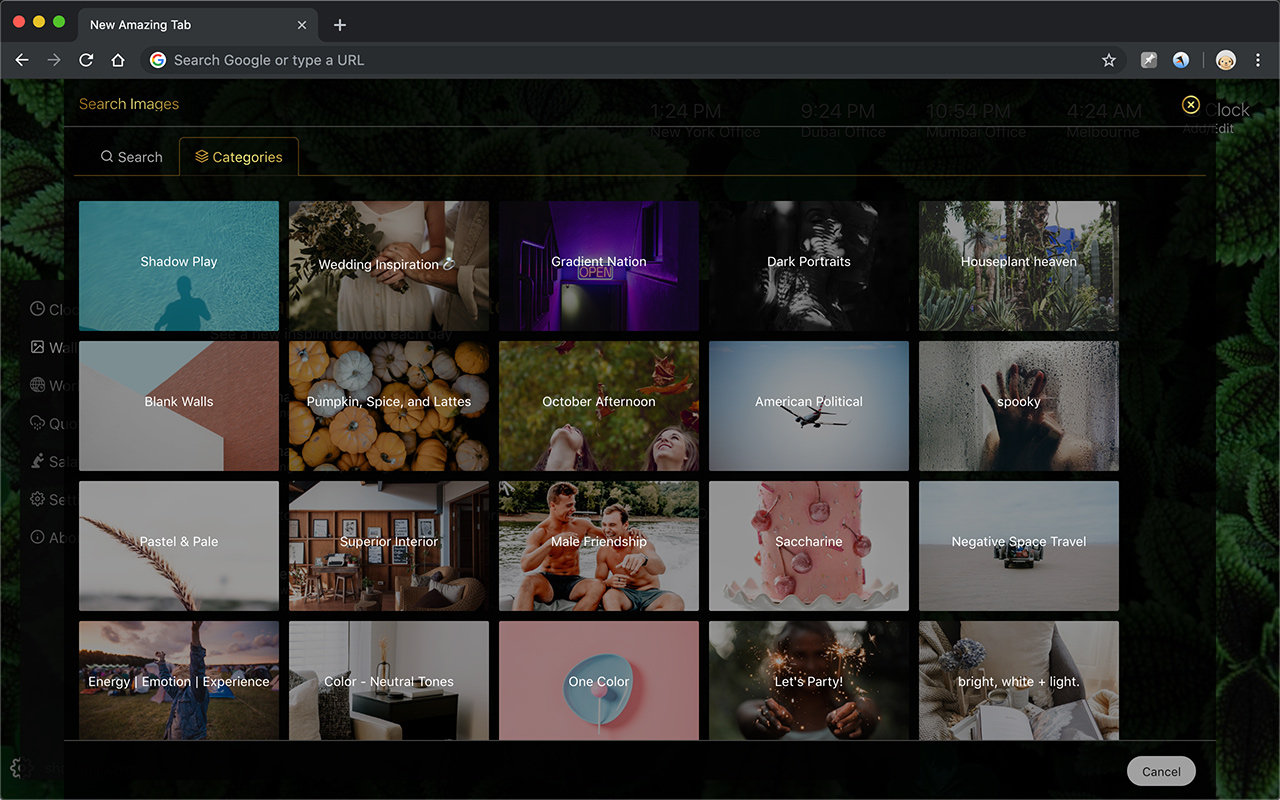The height and width of the screenshot is (800, 1280).
Task: Switch to the Search tab
Action: tap(131, 157)
